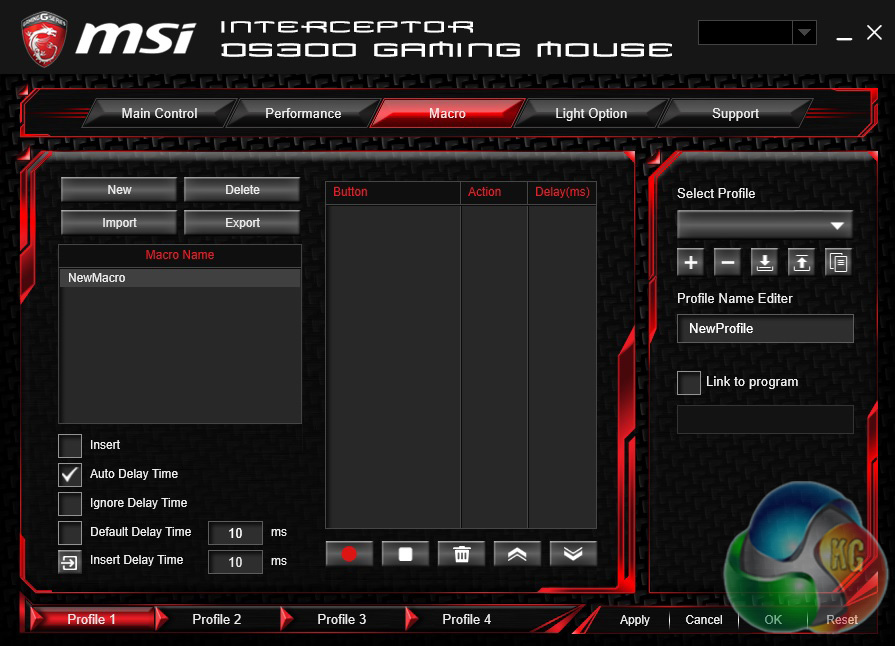Uncheck Auto Delay Time

coord(70,474)
